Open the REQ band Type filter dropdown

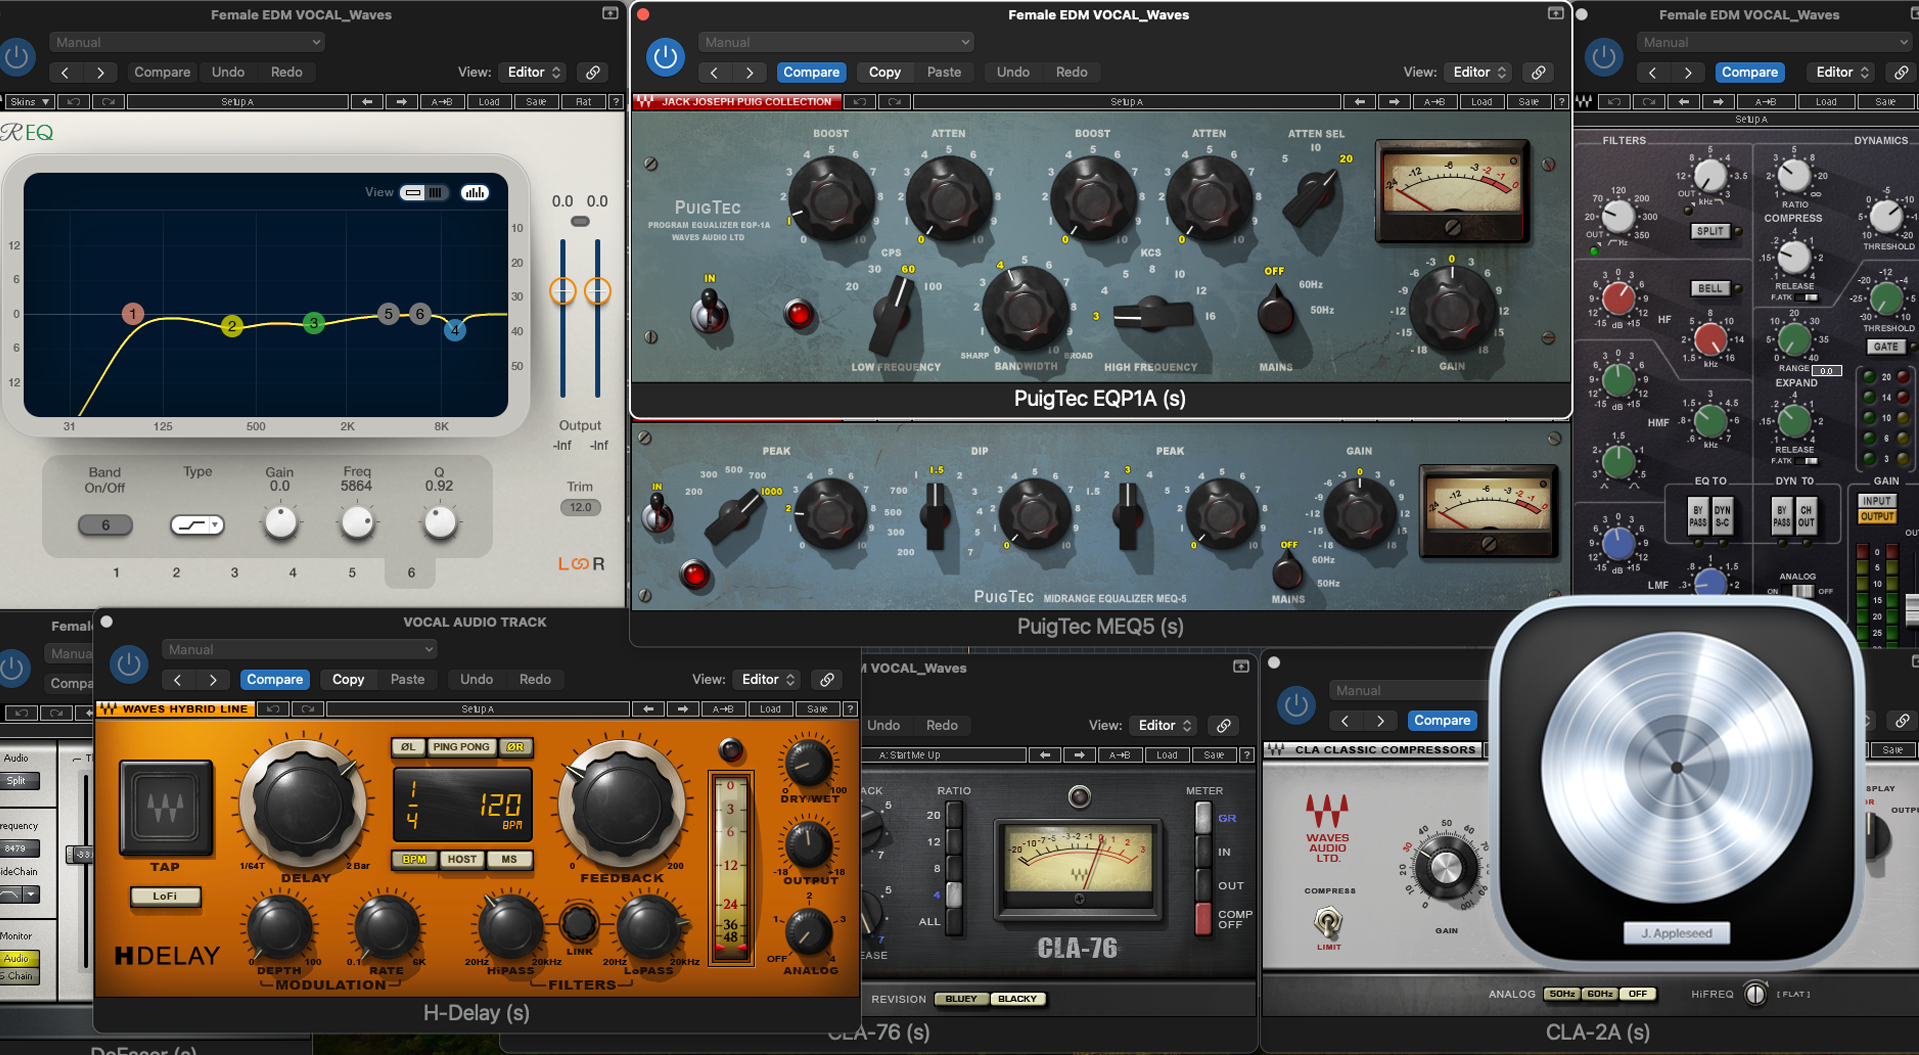[x=197, y=525]
